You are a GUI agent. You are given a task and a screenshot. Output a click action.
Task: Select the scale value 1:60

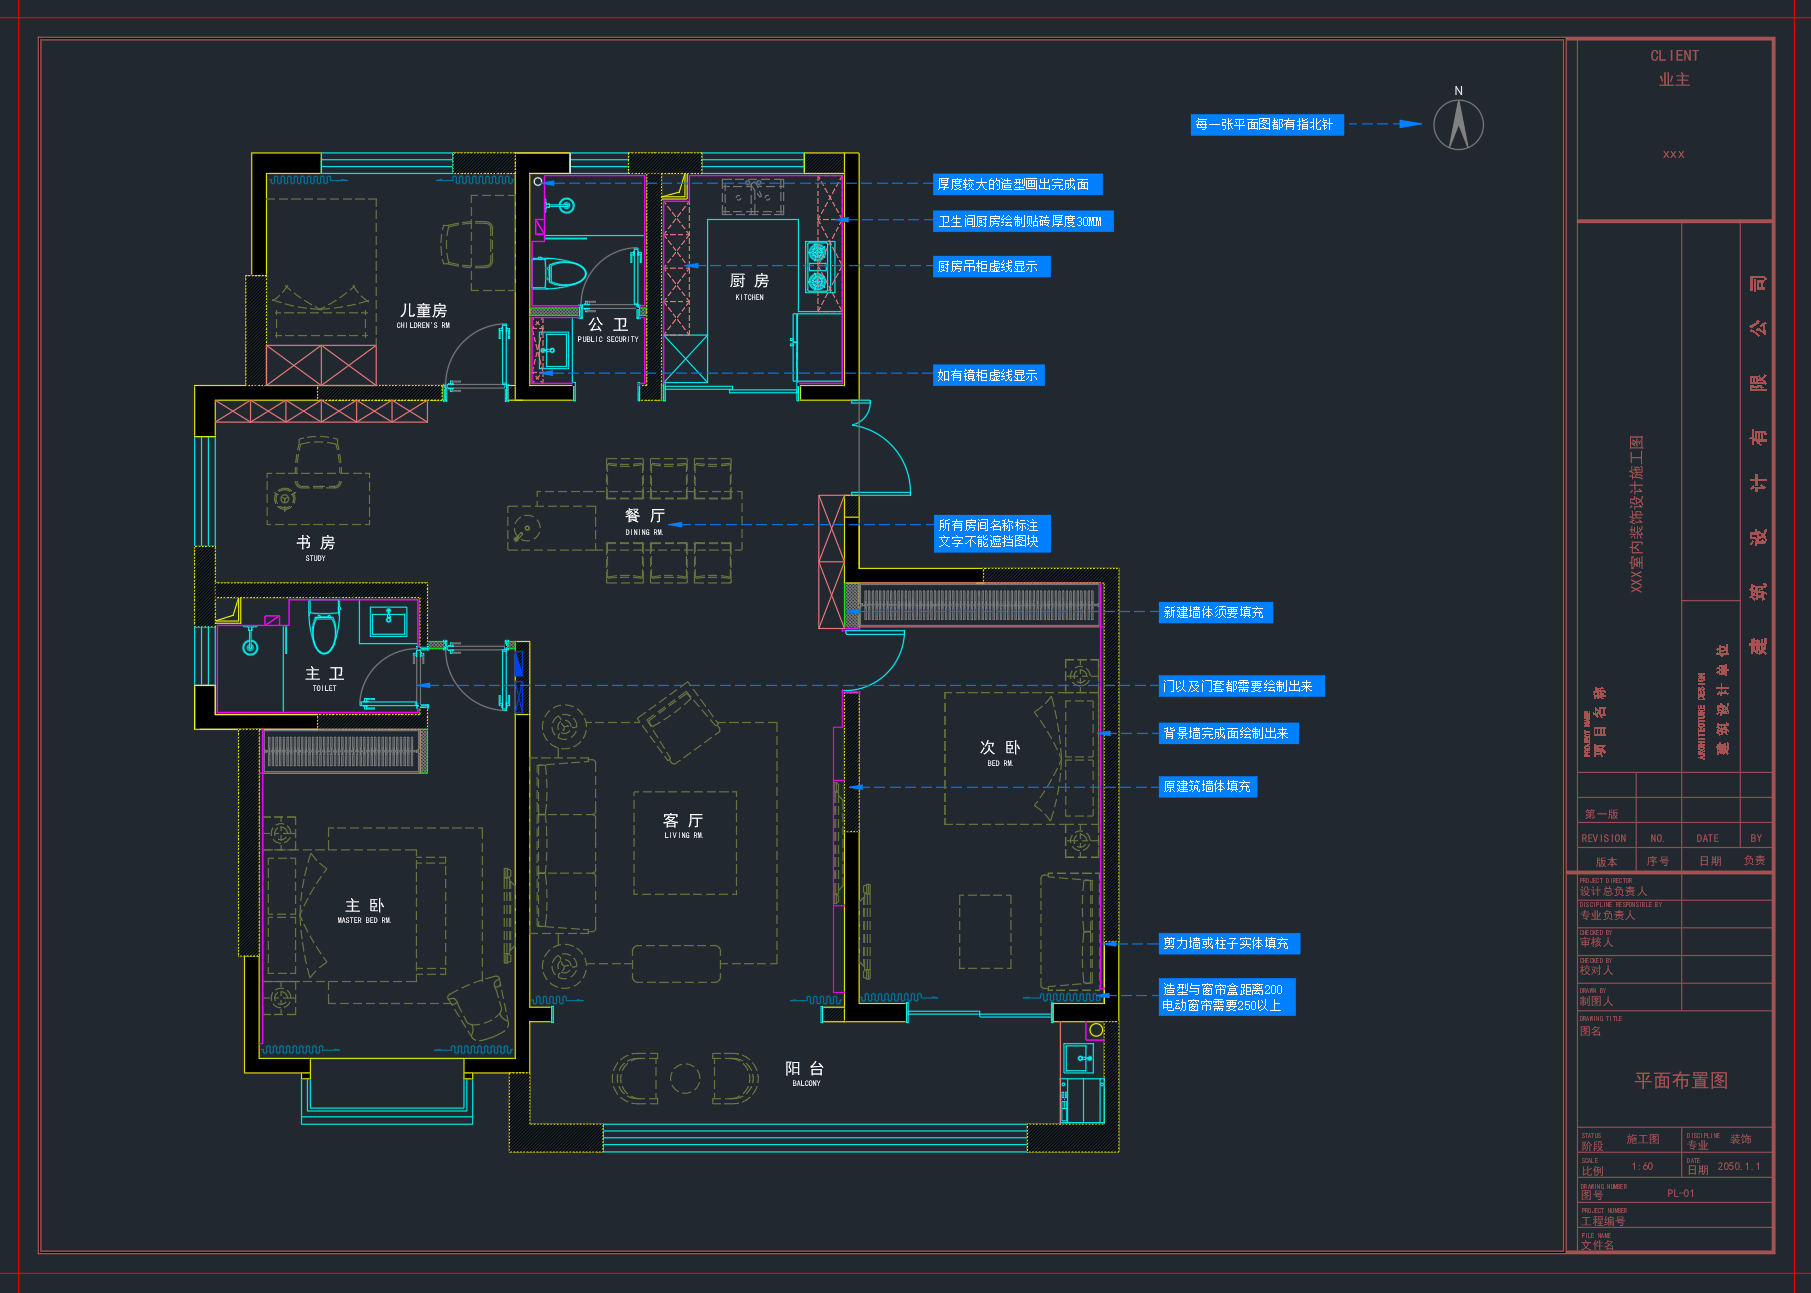pos(1642,1166)
